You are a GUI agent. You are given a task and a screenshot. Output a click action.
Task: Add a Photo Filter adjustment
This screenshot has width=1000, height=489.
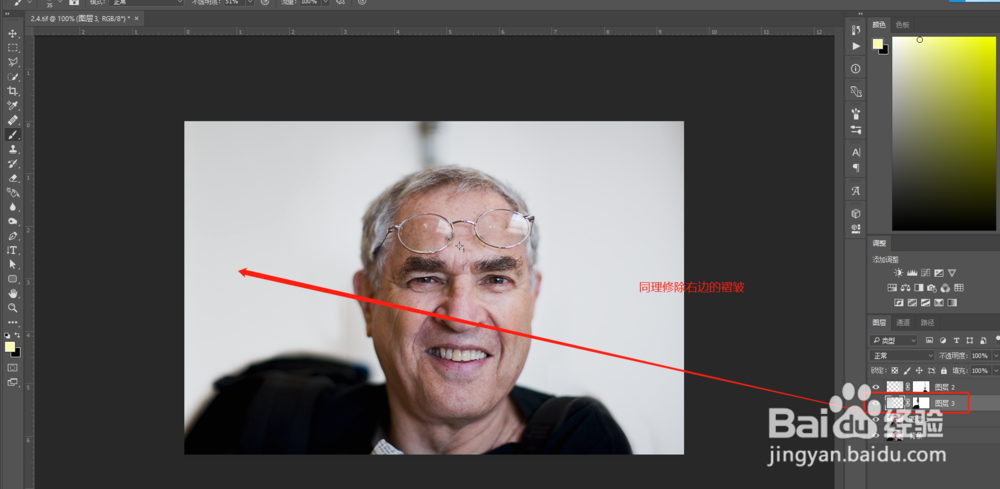click(932, 288)
